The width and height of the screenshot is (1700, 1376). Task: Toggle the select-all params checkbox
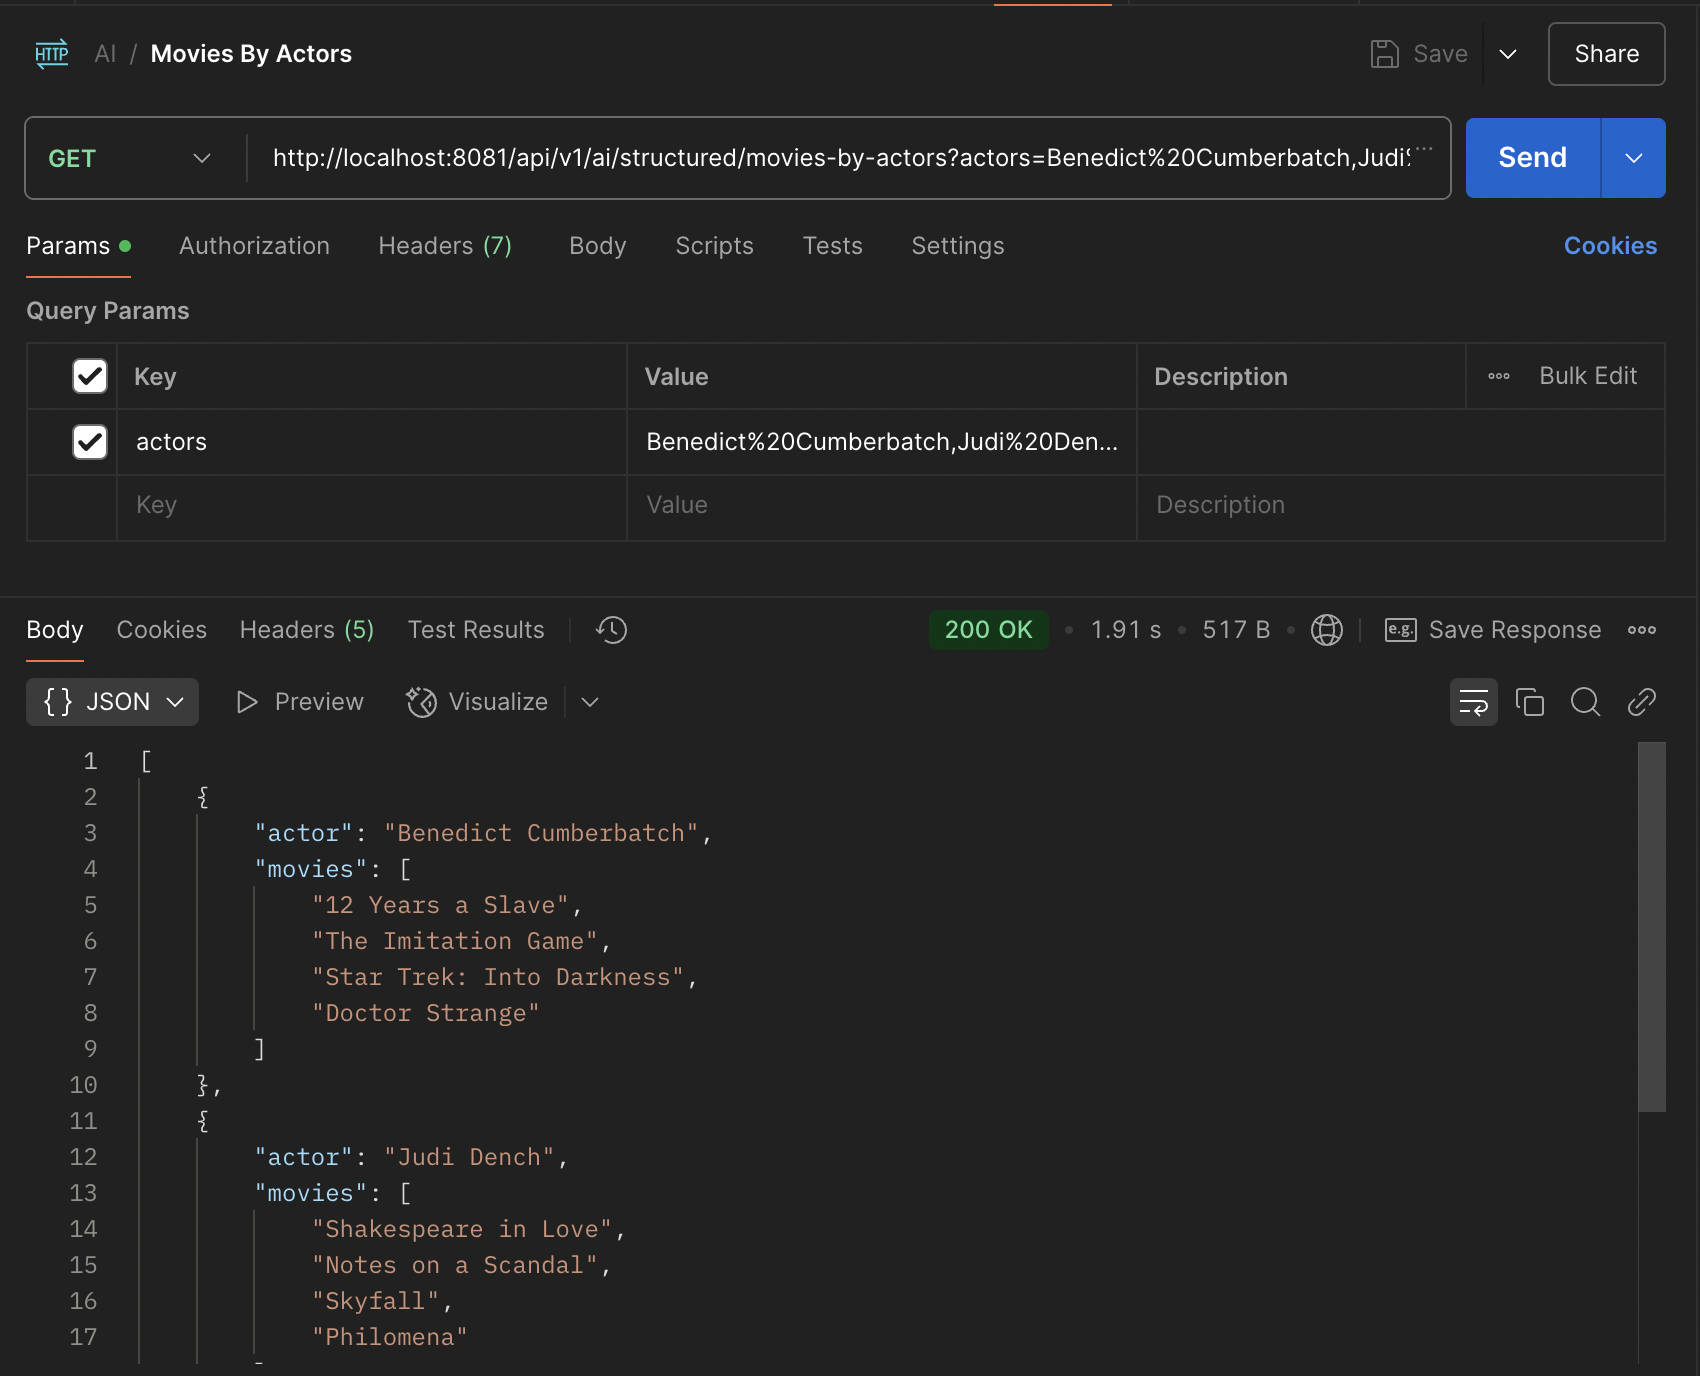tap(90, 376)
